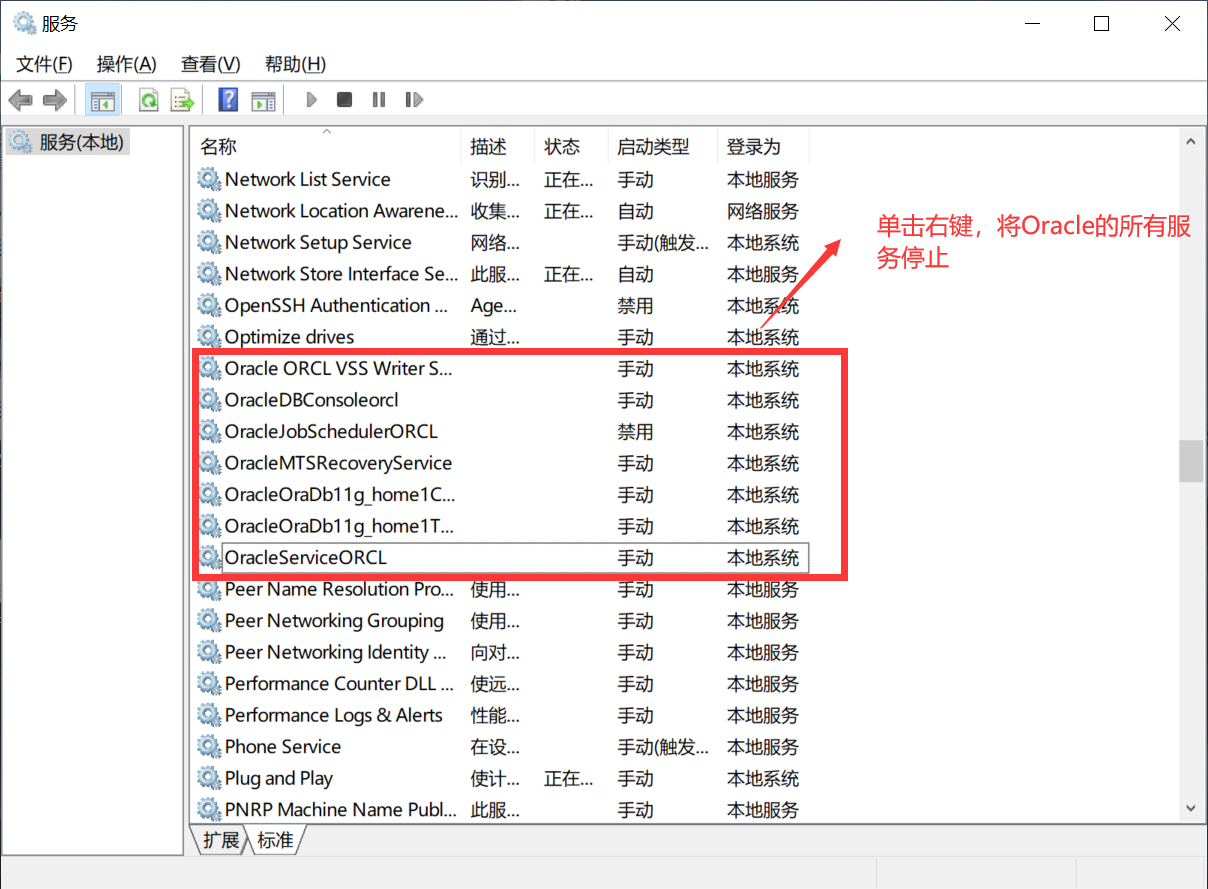Switch to the 标准 tab
The height and width of the screenshot is (889, 1208).
click(x=275, y=840)
